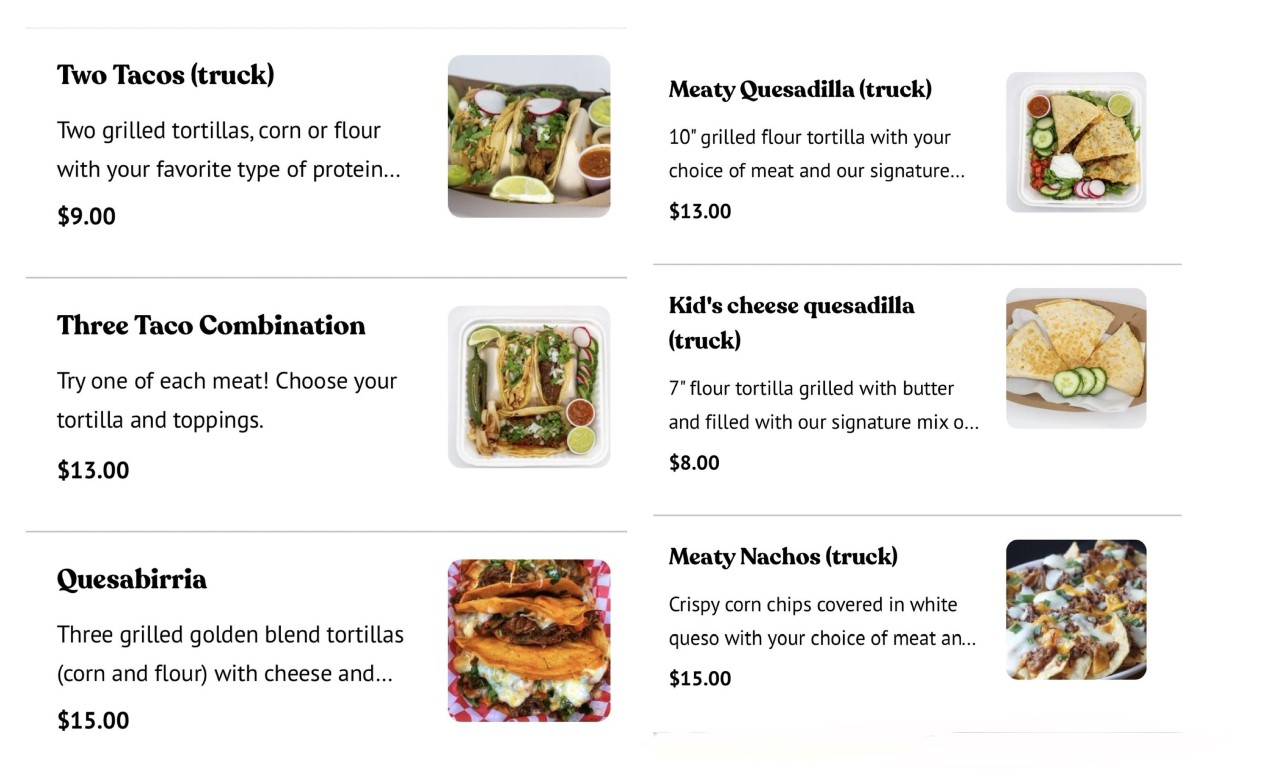Expand the truncated Quesabirria description text
Image resolution: width=1280 pixels, height=771 pixels.
[x=230, y=654]
